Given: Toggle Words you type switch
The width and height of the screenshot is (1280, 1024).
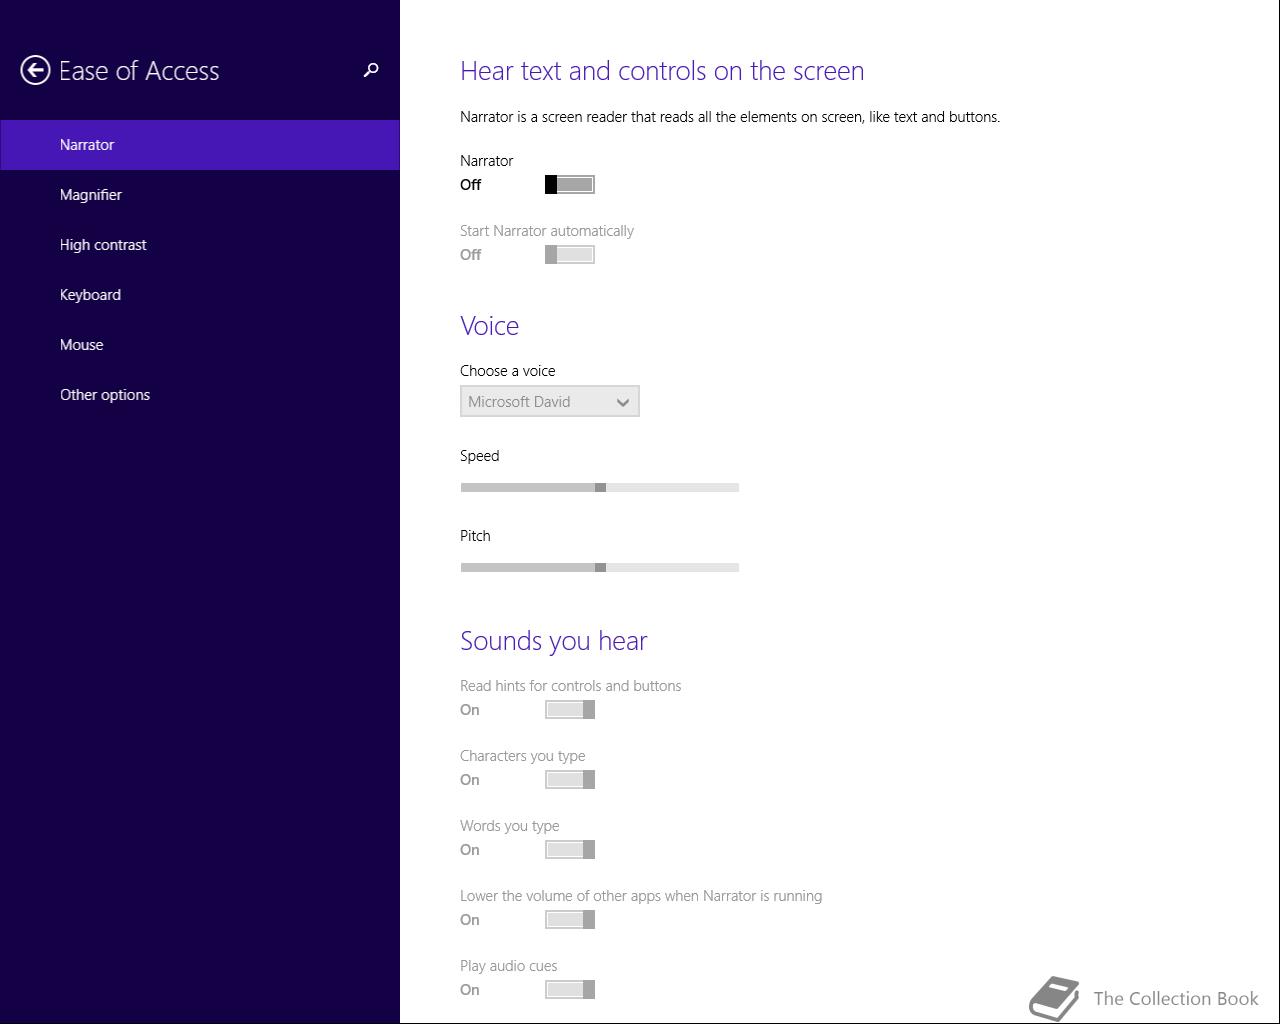Looking at the screenshot, I should (570, 849).
